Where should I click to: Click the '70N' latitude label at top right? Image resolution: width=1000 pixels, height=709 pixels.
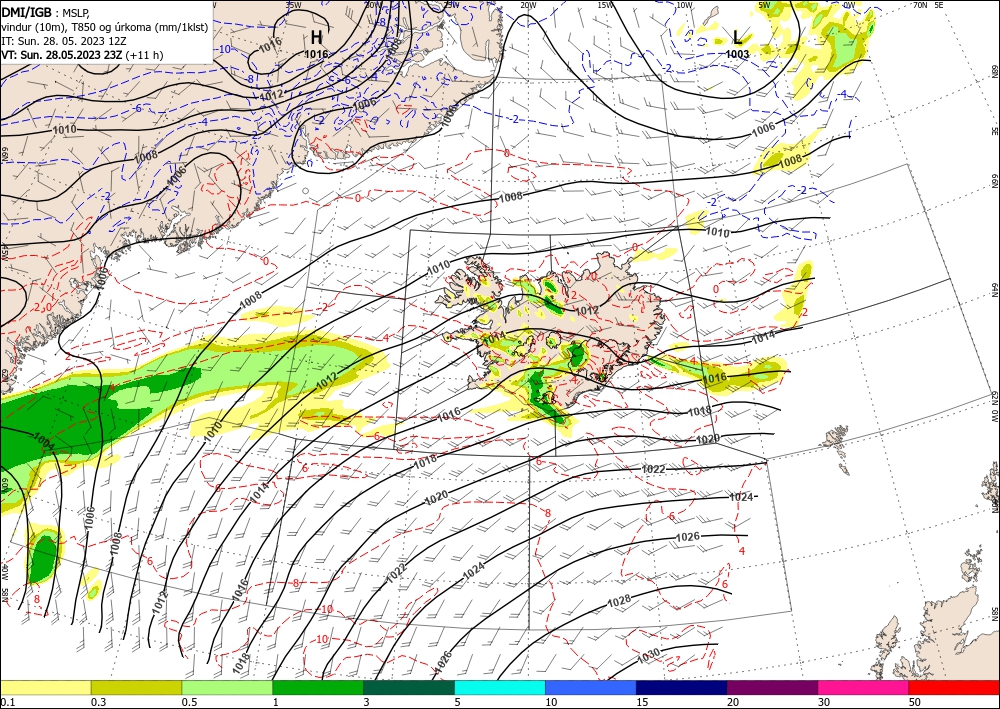[920, 4]
